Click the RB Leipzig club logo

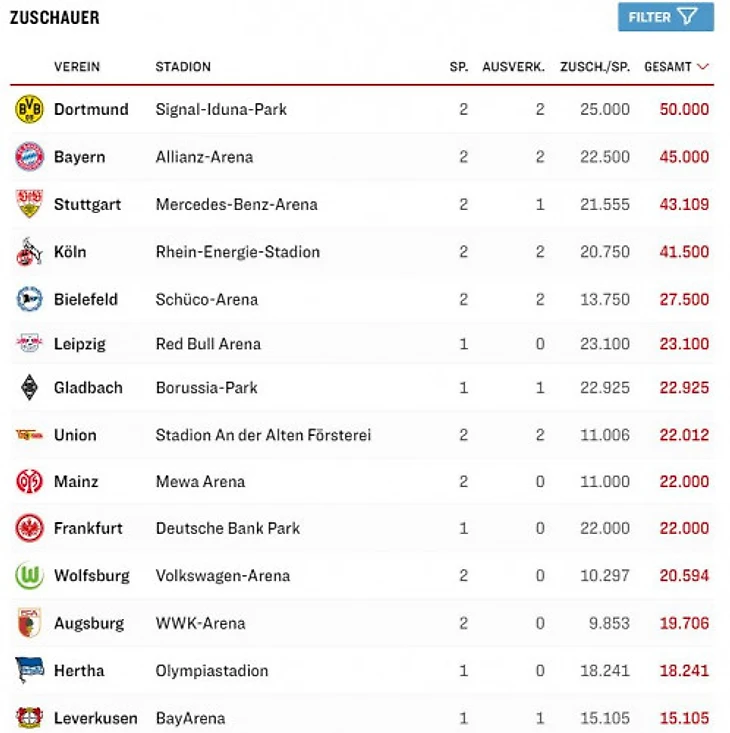coord(30,344)
